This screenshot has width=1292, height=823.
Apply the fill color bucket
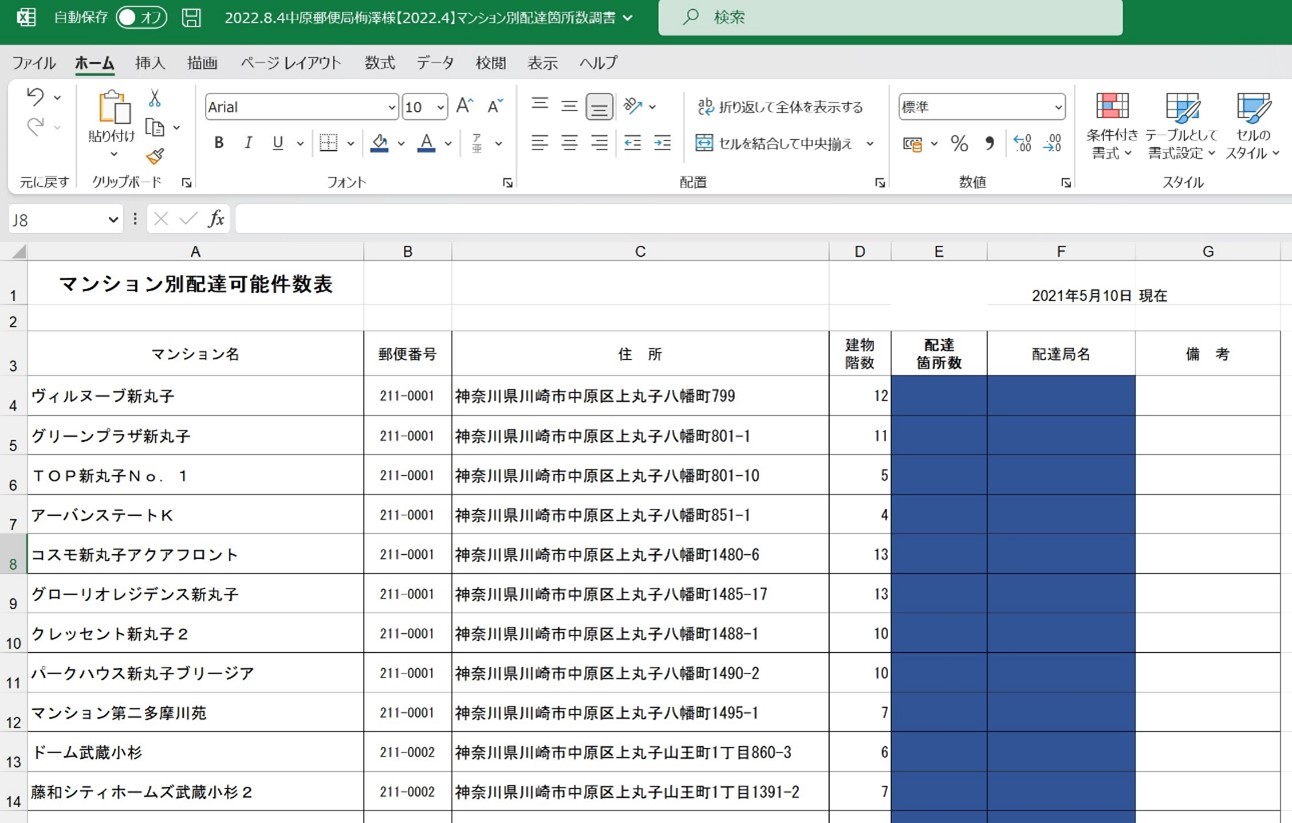click(x=379, y=143)
